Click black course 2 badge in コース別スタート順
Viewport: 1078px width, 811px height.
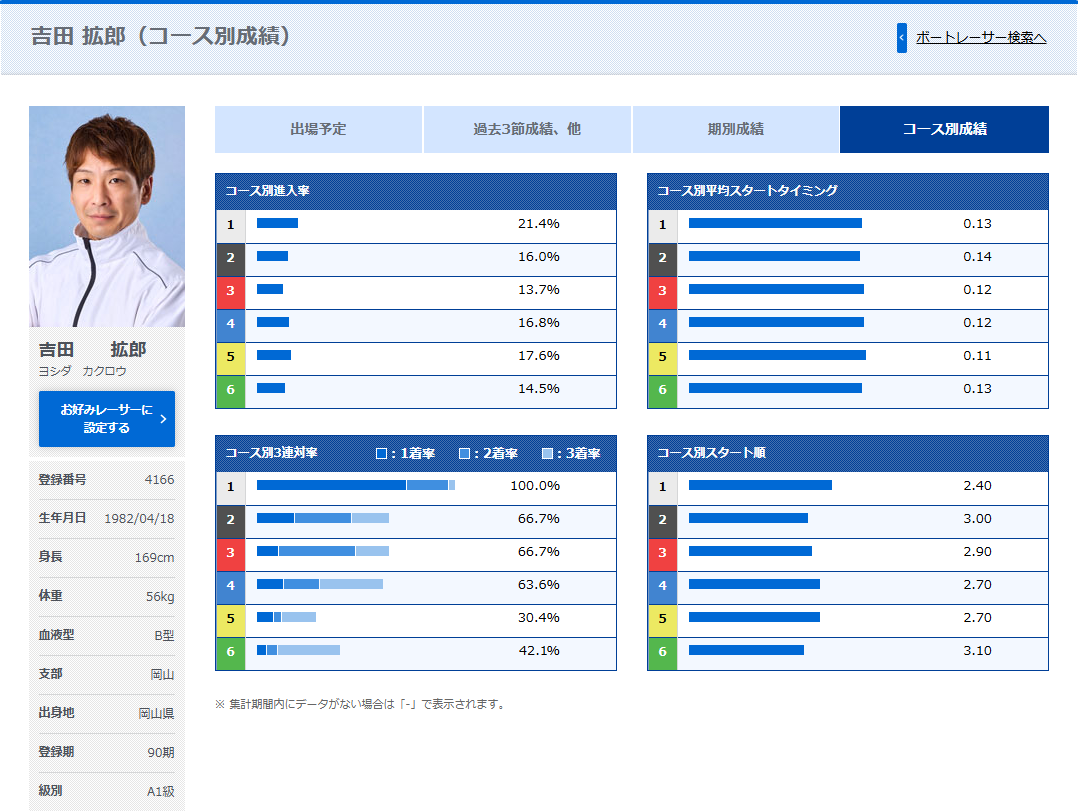(663, 520)
